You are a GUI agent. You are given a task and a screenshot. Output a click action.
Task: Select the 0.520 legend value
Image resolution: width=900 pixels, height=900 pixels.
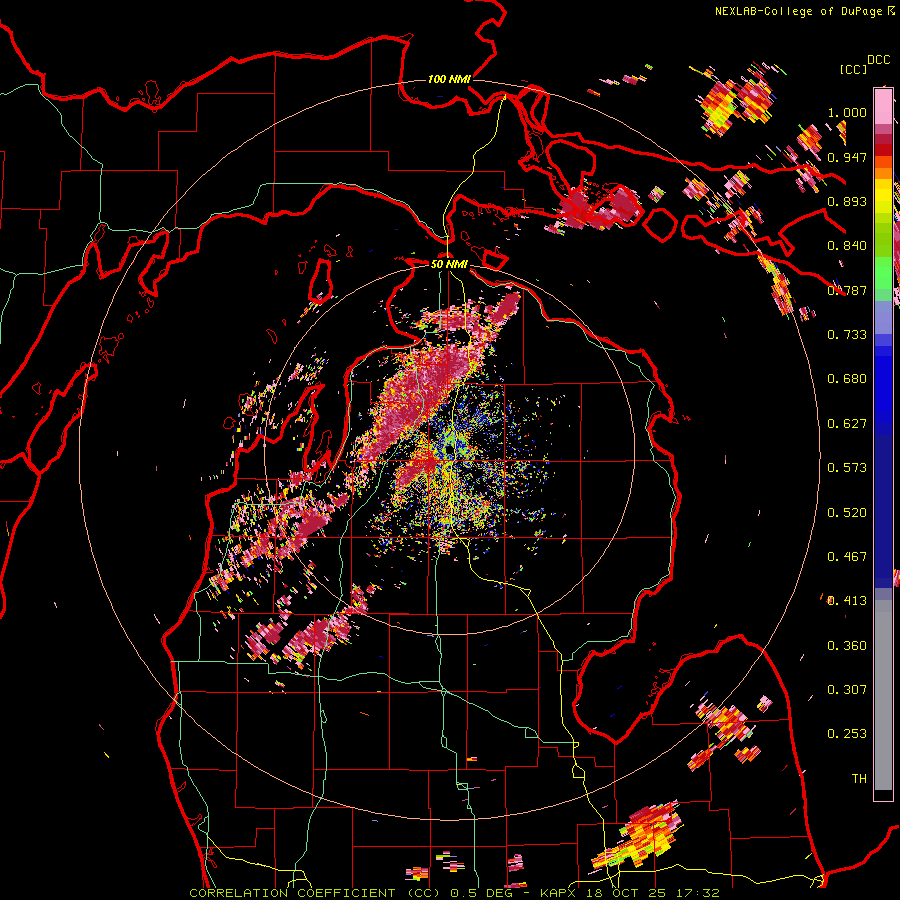pyautogui.click(x=847, y=513)
